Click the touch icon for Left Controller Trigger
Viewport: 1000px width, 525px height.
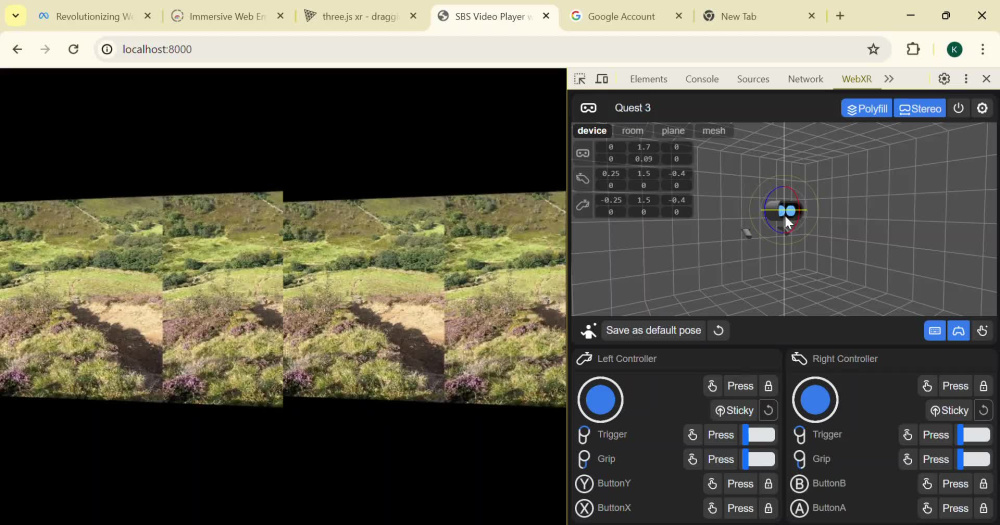(x=693, y=435)
